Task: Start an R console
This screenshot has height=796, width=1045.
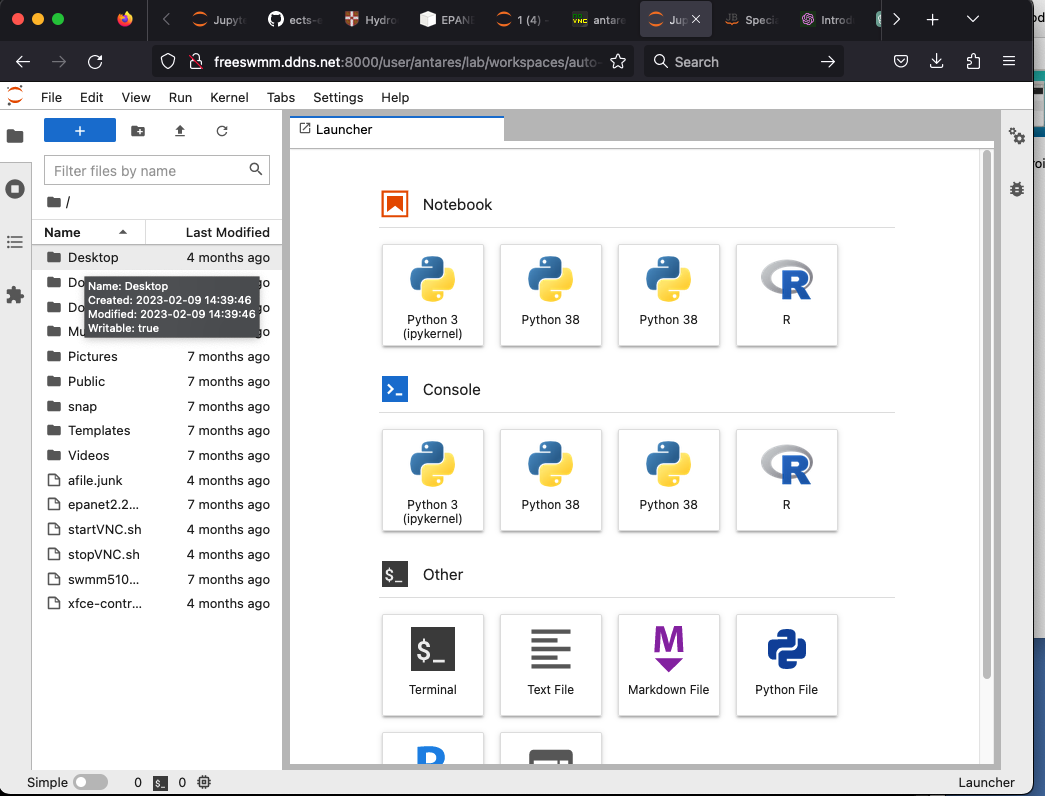Action: click(x=786, y=480)
